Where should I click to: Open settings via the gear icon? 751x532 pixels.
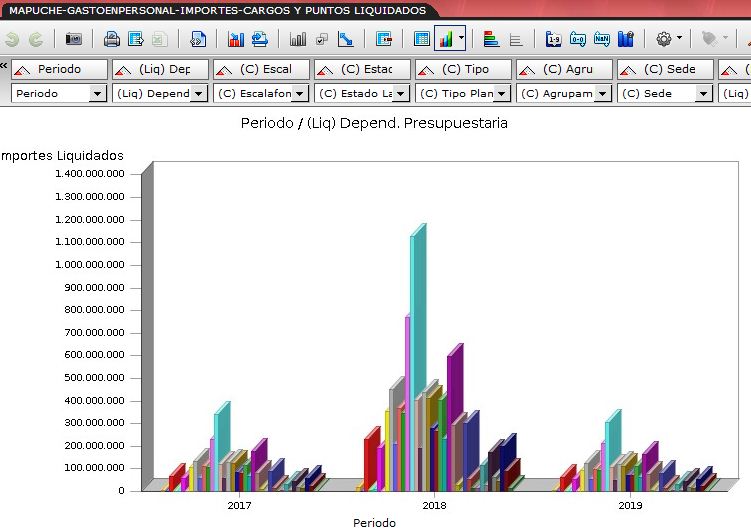663,39
